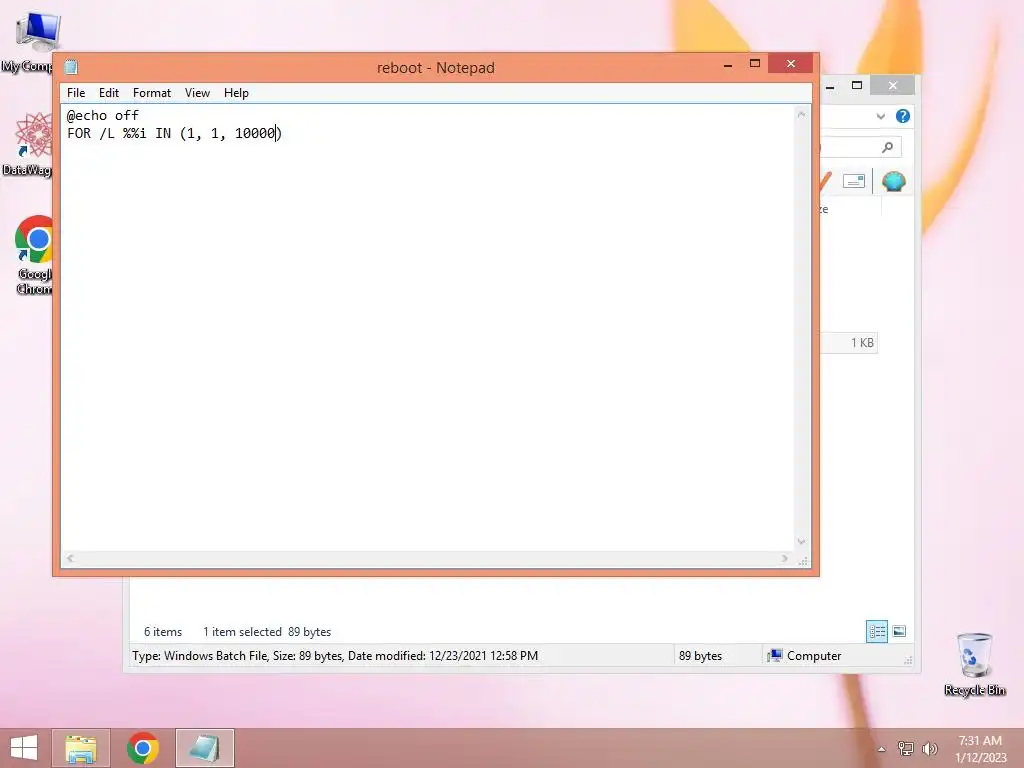The width and height of the screenshot is (1024, 768).
Task: Maximize the Explorer window behind Notepad
Action: (x=857, y=85)
